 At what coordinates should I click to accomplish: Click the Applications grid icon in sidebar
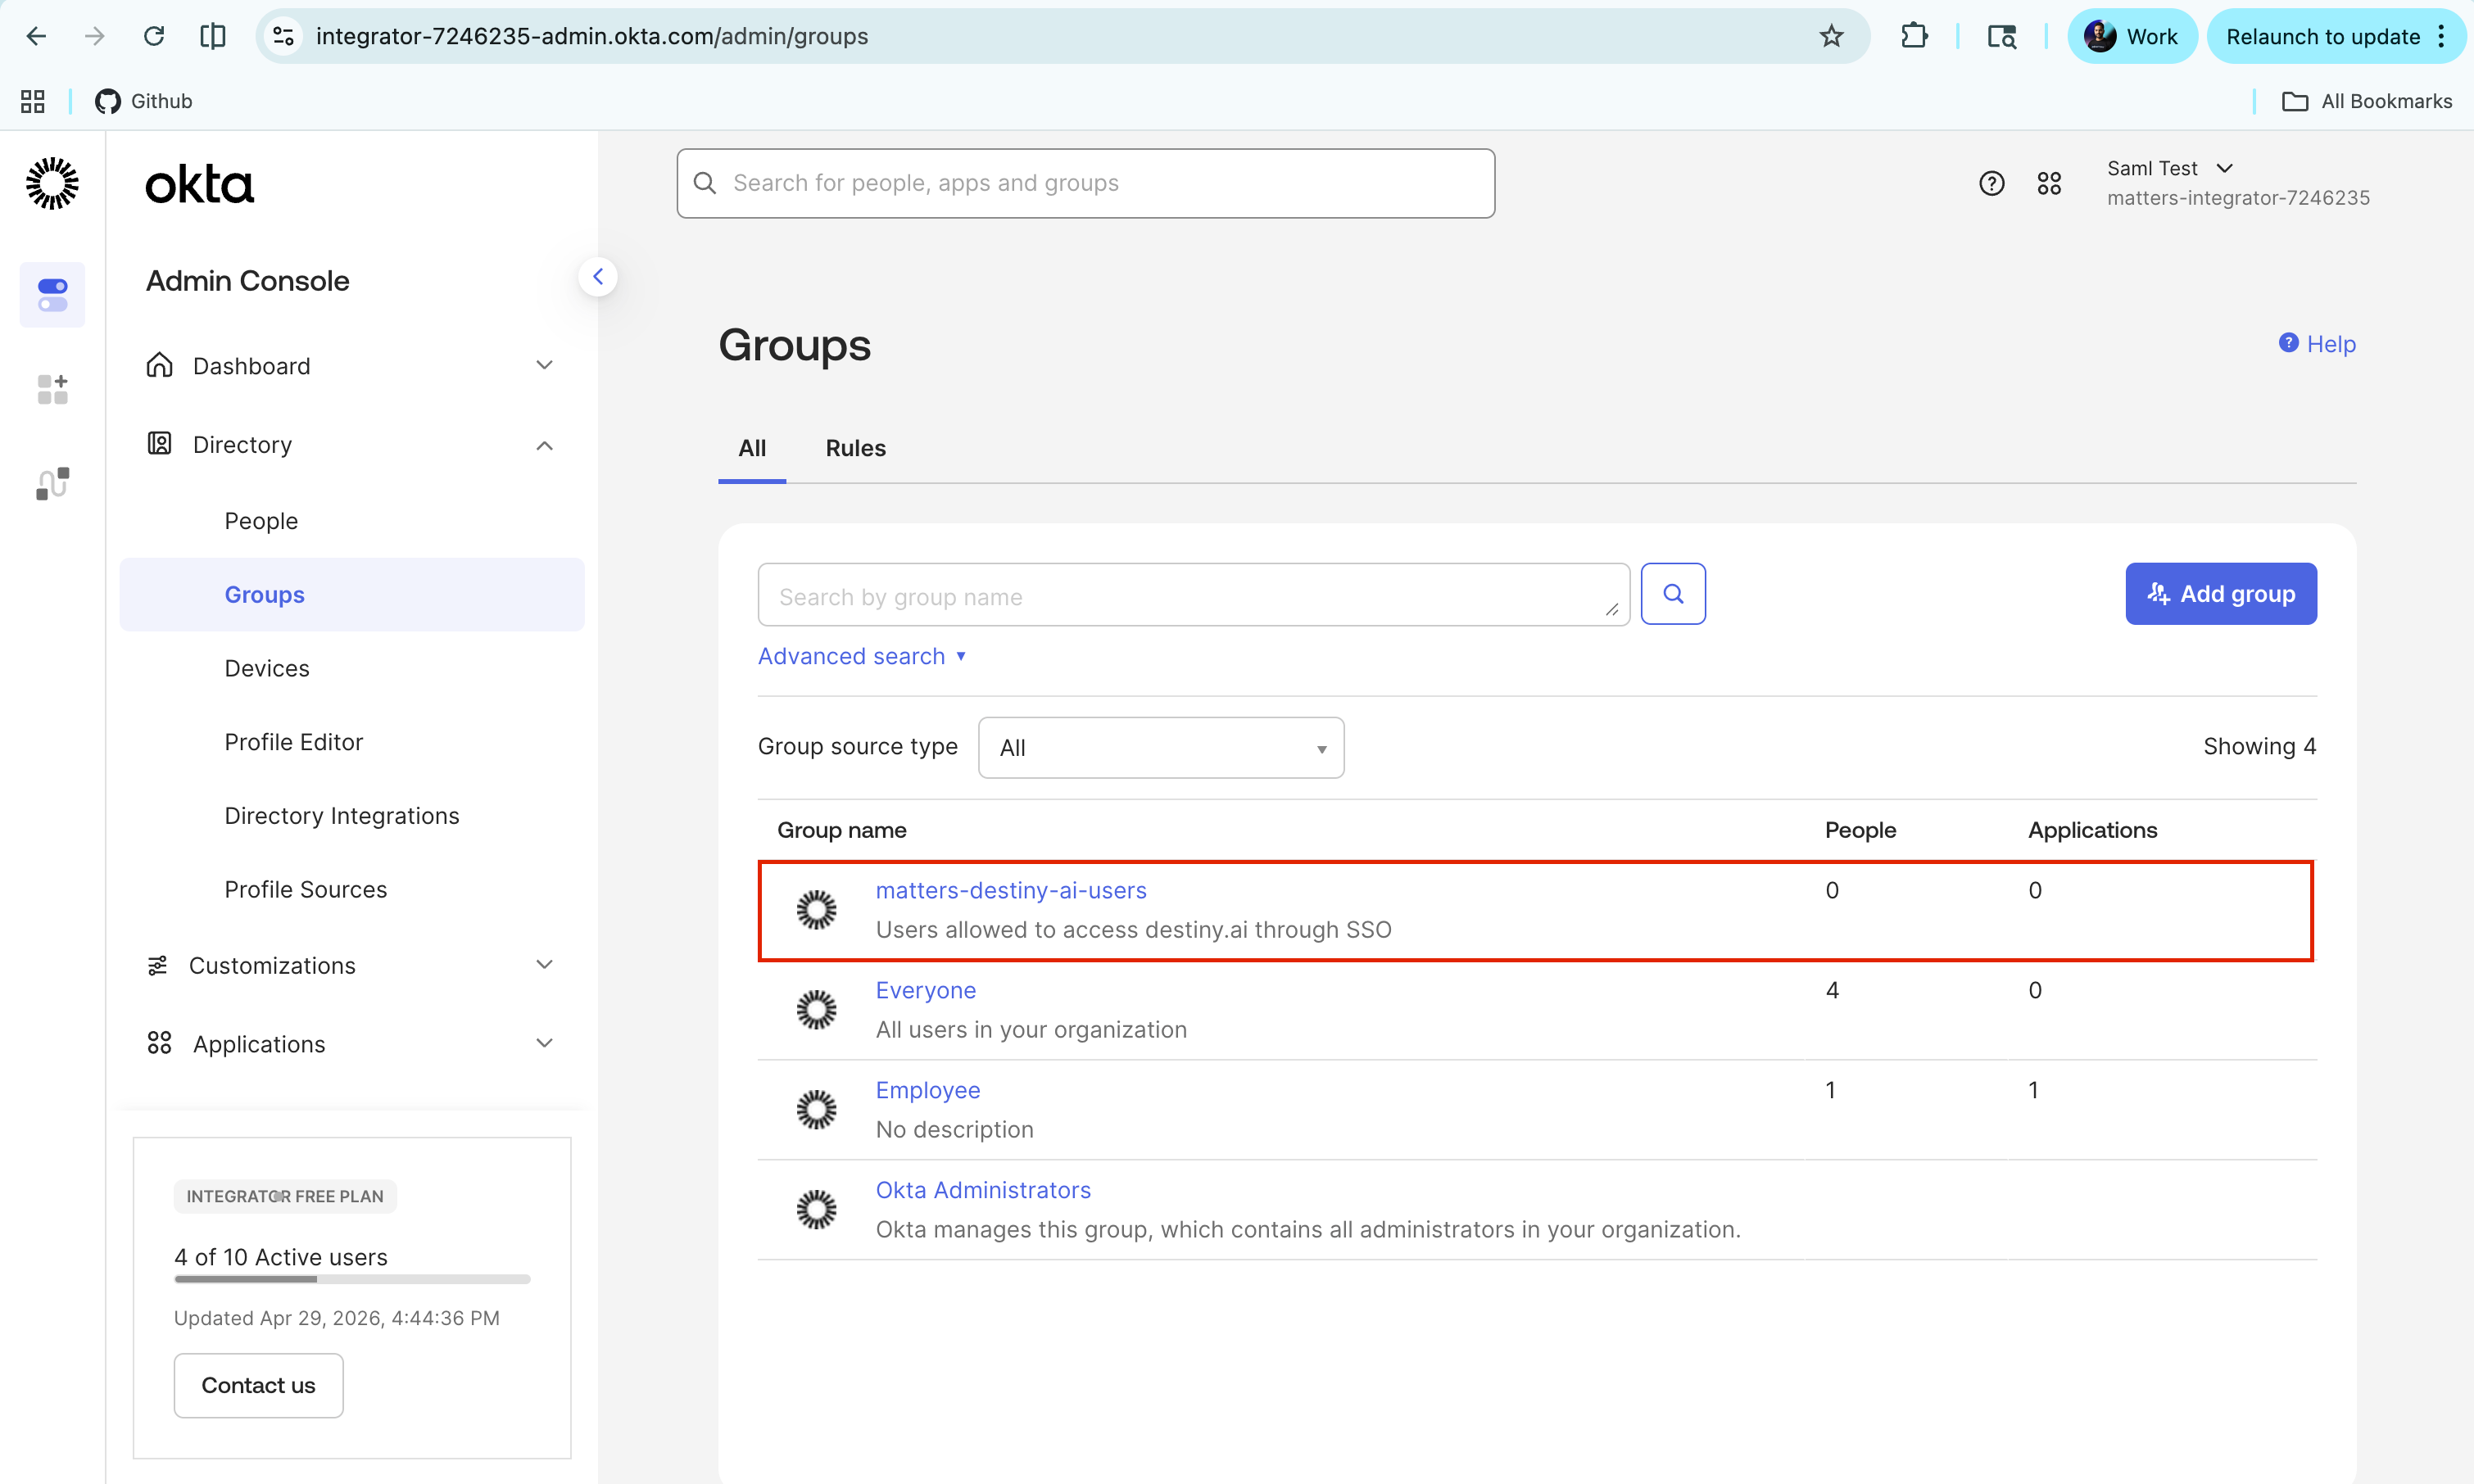tap(160, 1043)
